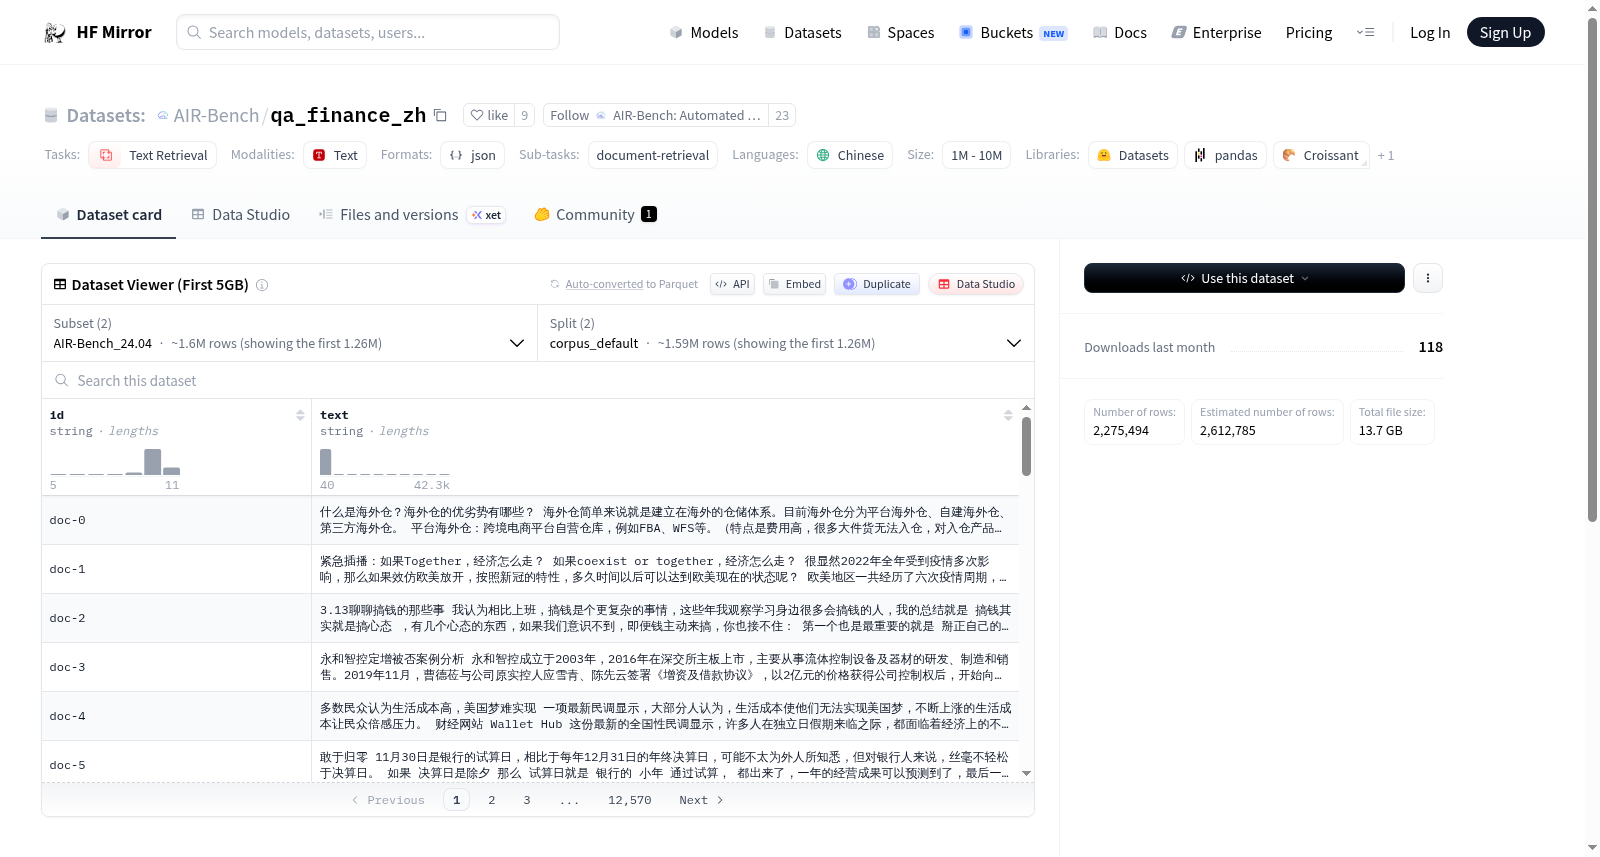Select the json format tag
Screen dimensions: 1600x857
pyautogui.click(x=472, y=155)
